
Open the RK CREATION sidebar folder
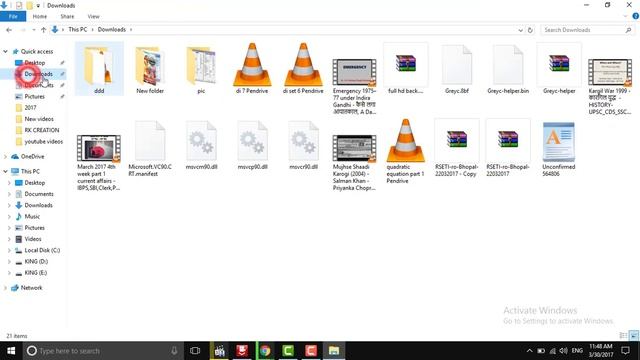[42, 130]
